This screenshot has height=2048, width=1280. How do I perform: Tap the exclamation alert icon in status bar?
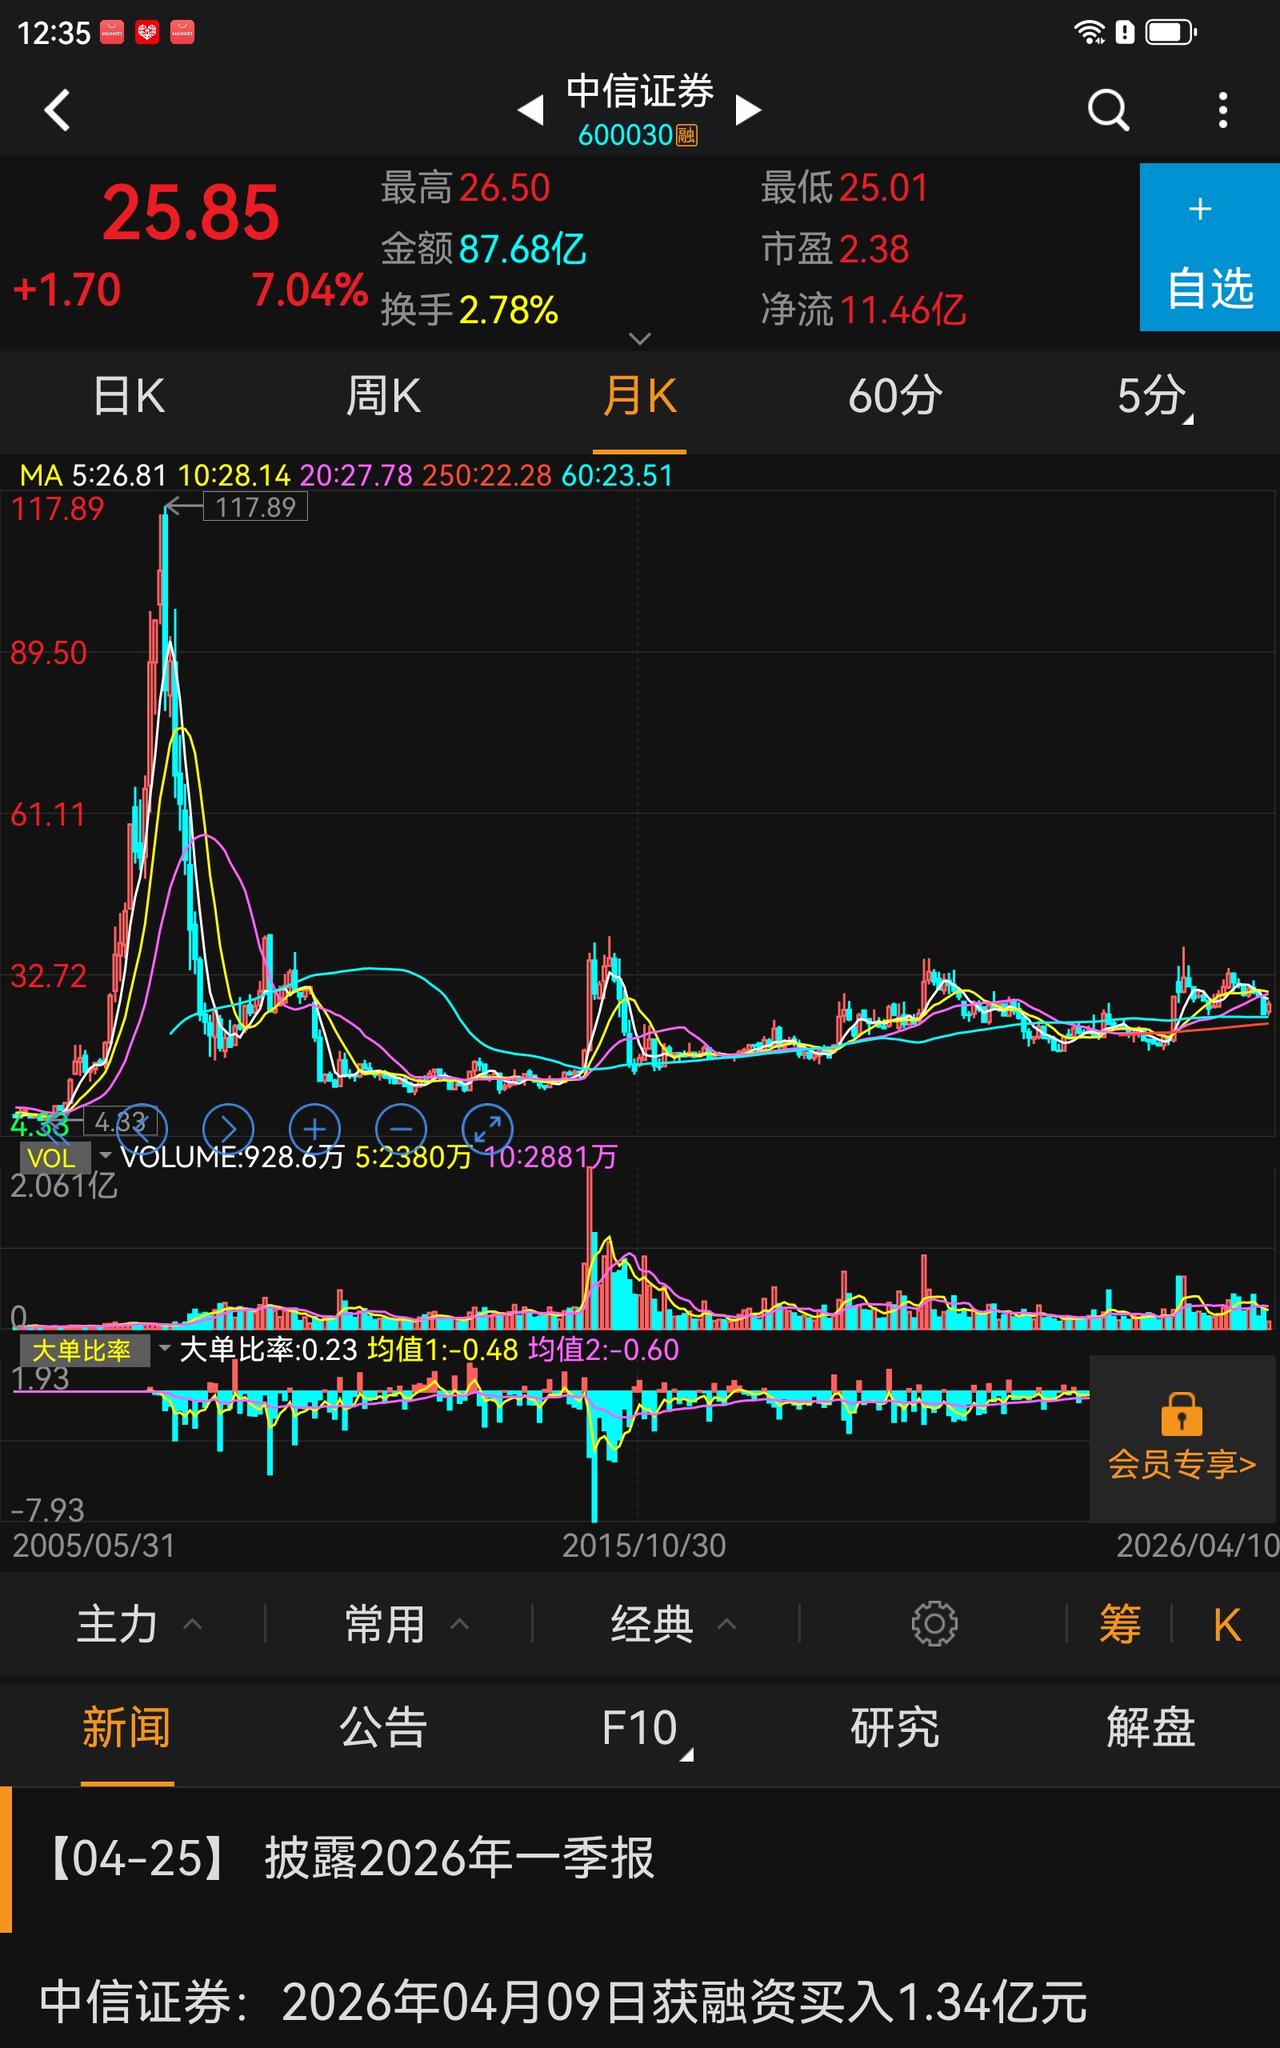(x=1125, y=33)
